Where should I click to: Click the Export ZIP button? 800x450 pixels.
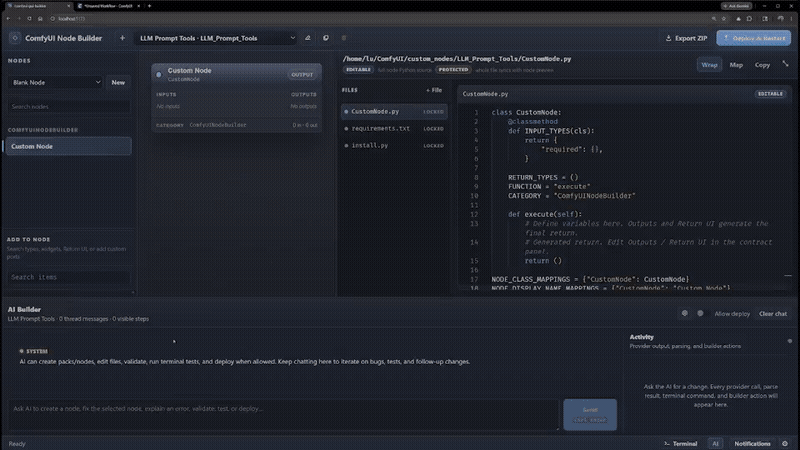pos(686,38)
